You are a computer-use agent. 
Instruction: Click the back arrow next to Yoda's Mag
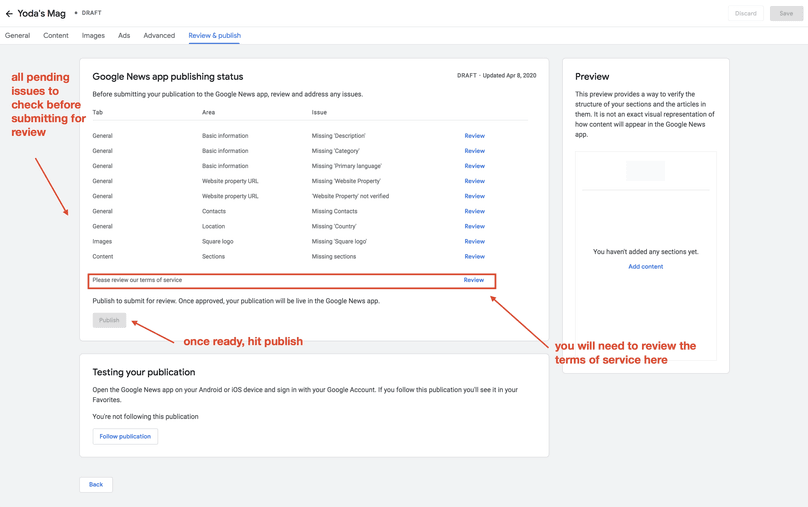[x=9, y=14]
